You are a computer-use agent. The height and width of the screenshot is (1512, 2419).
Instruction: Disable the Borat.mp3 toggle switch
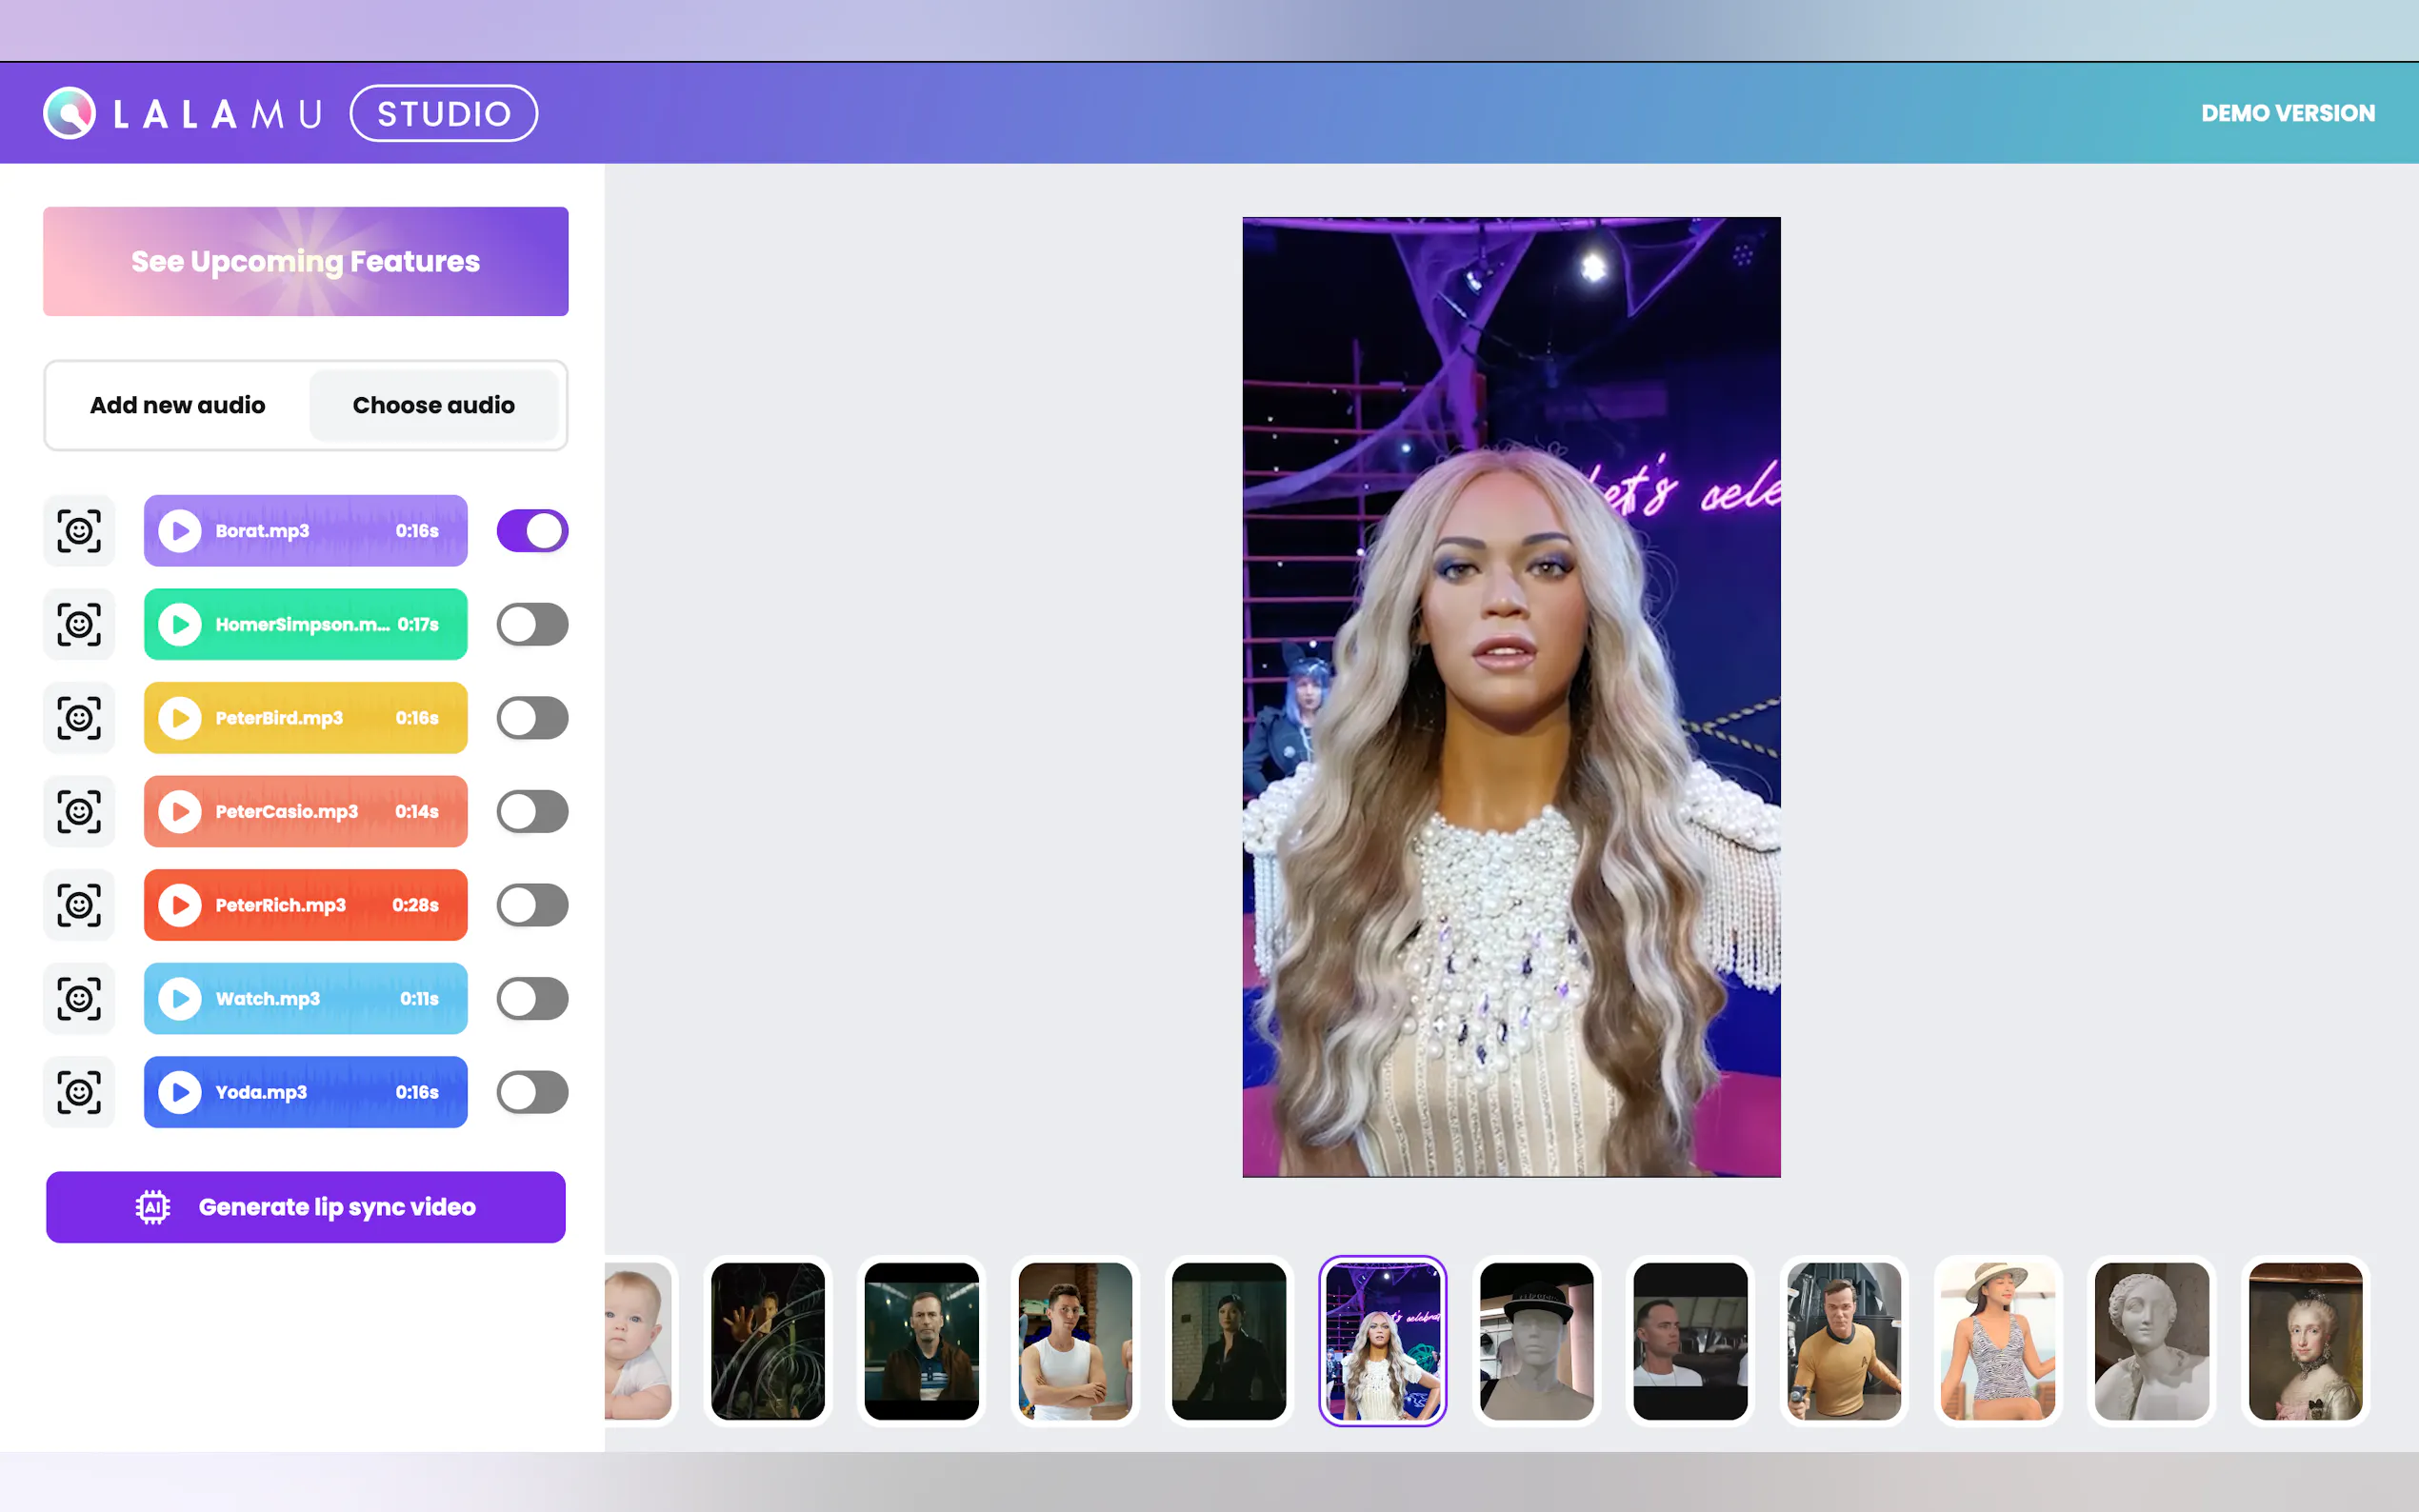[532, 531]
